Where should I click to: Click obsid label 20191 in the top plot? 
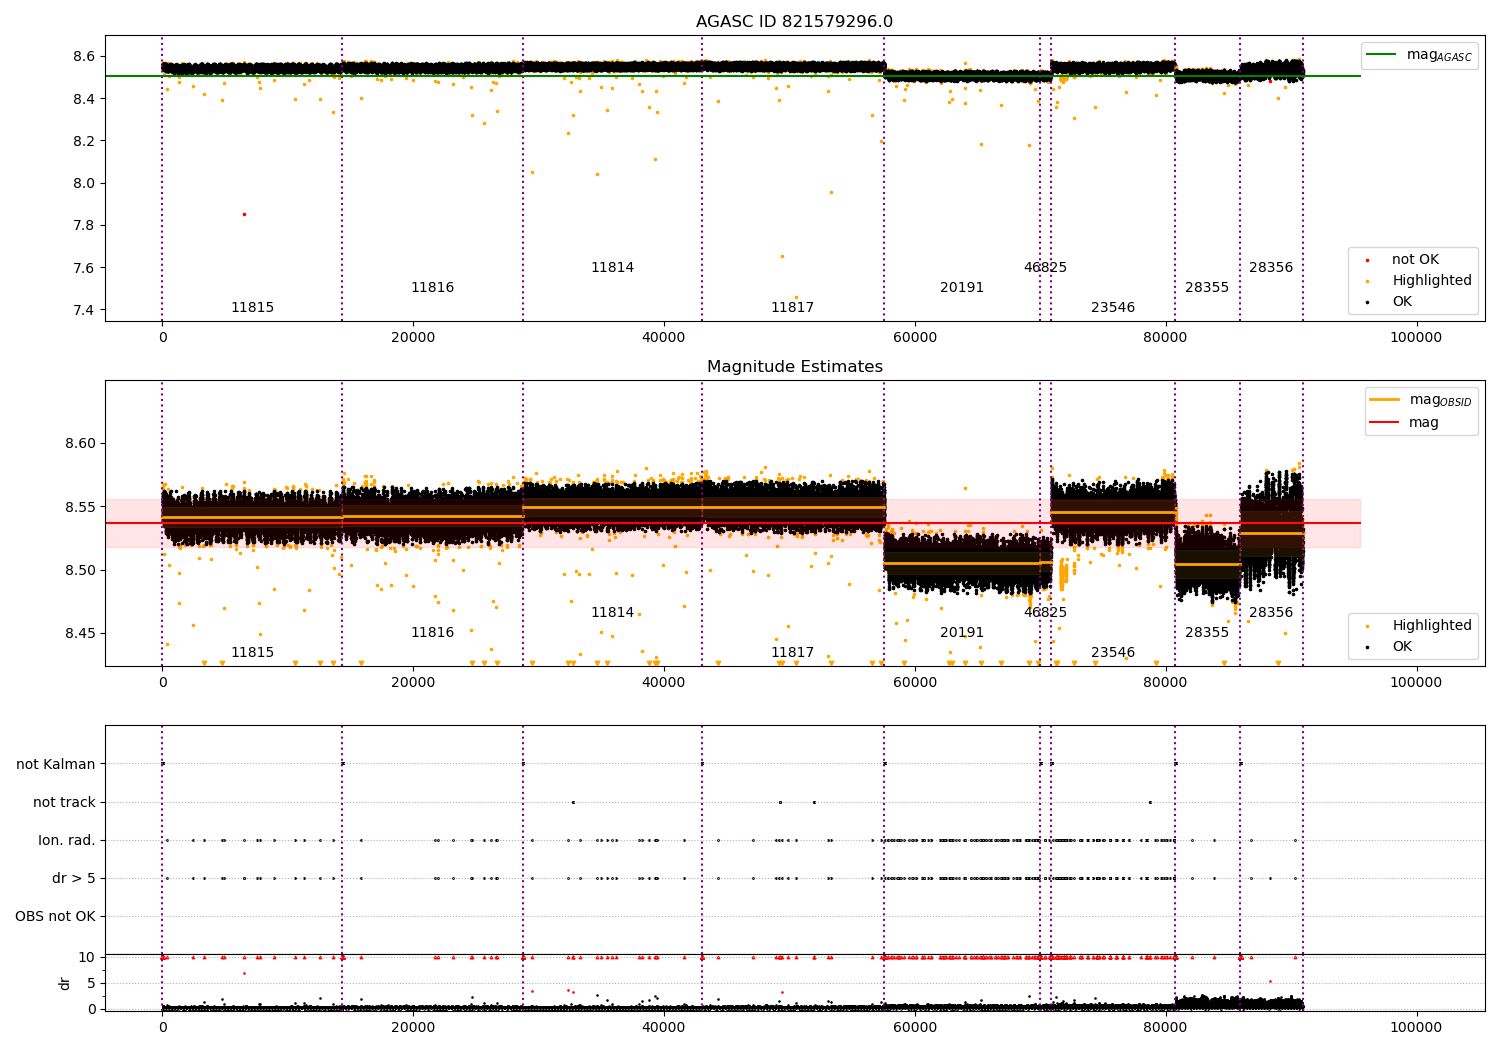click(962, 288)
